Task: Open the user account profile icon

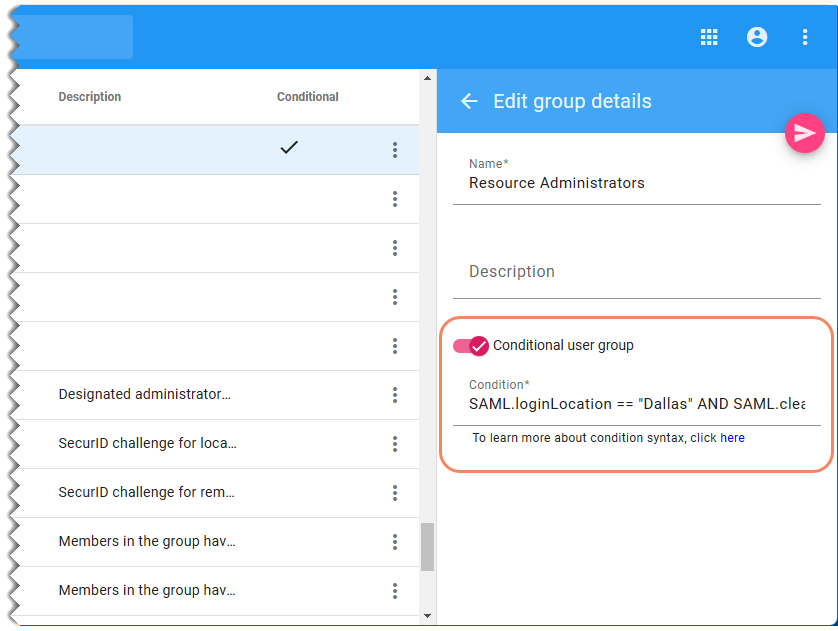Action: point(757,37)
